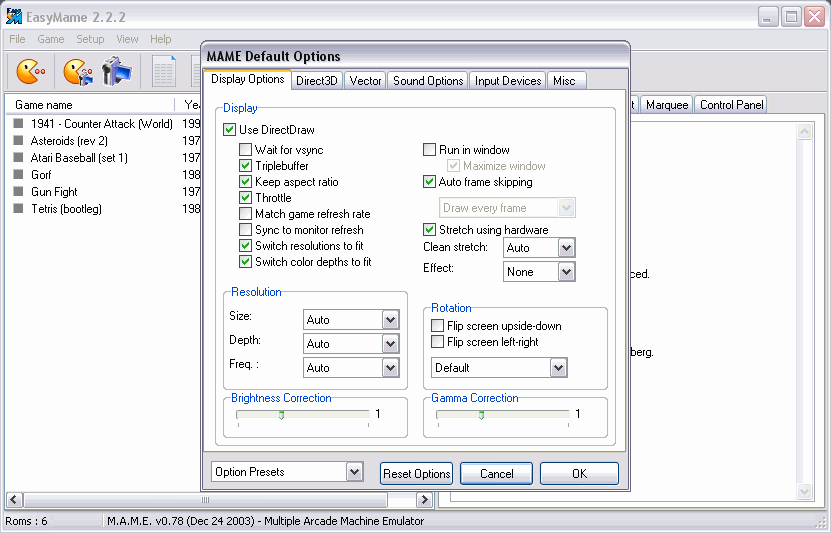Viewport: 831px width, 533px height.
Task: Disable Auto frame skipping
Action: [x=429, y=182]
